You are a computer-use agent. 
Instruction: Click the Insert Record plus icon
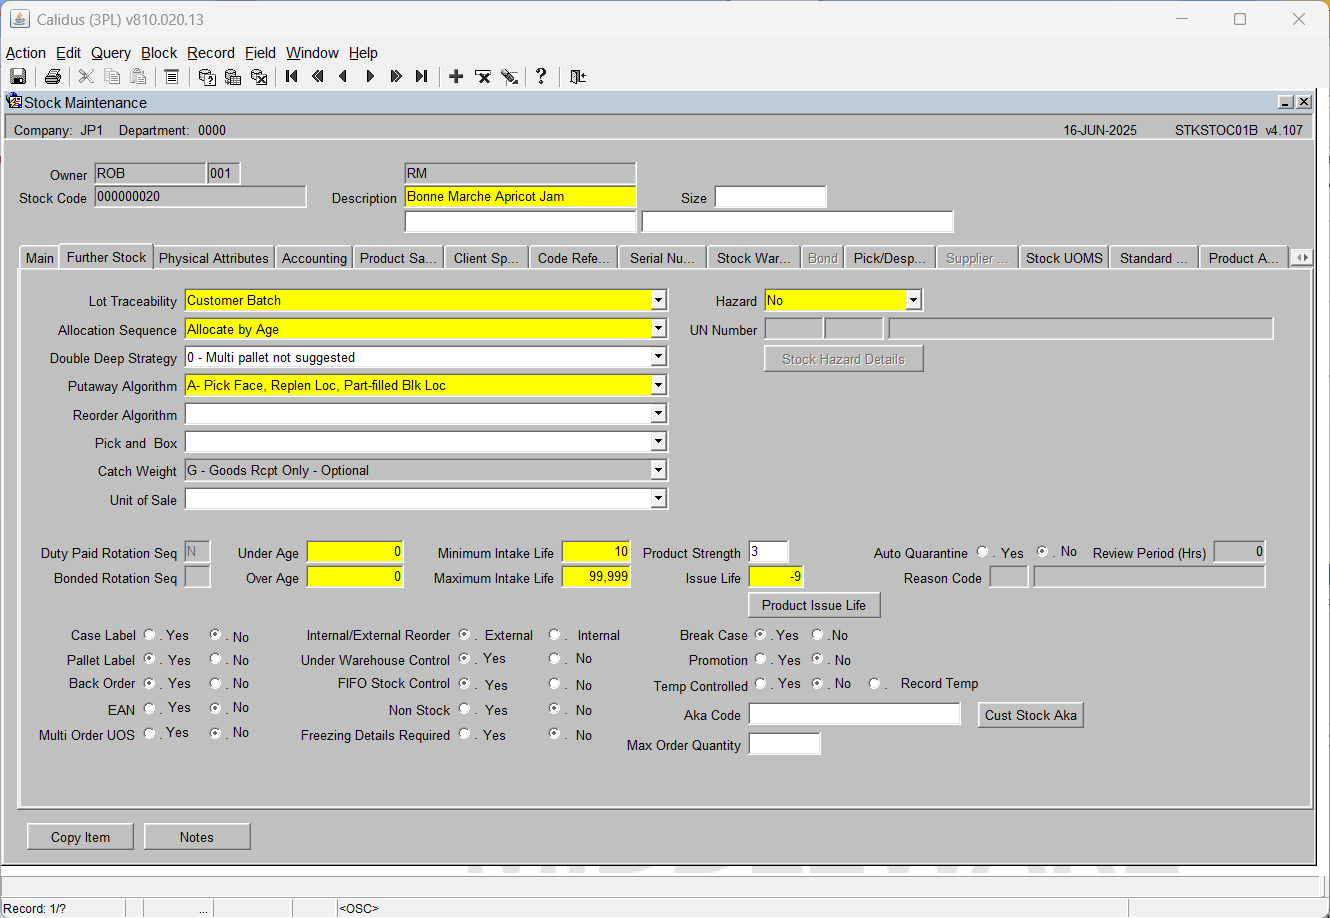click(x=456, y=77)
